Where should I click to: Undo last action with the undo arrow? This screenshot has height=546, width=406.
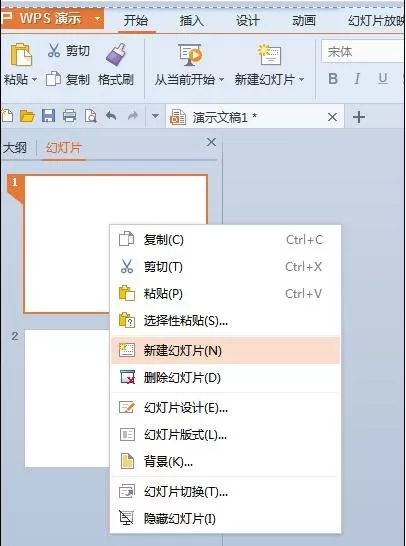pos(111,115)
